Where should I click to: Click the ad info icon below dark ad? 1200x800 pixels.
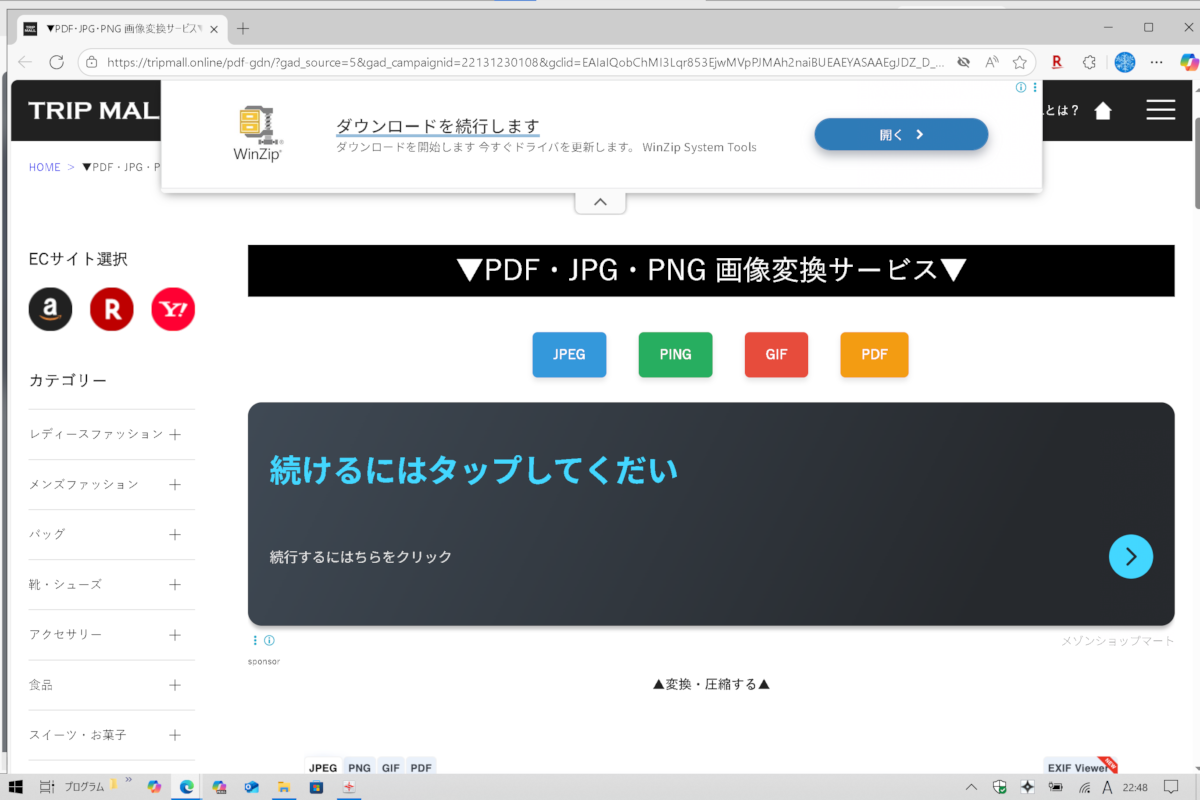click(269, 641)
